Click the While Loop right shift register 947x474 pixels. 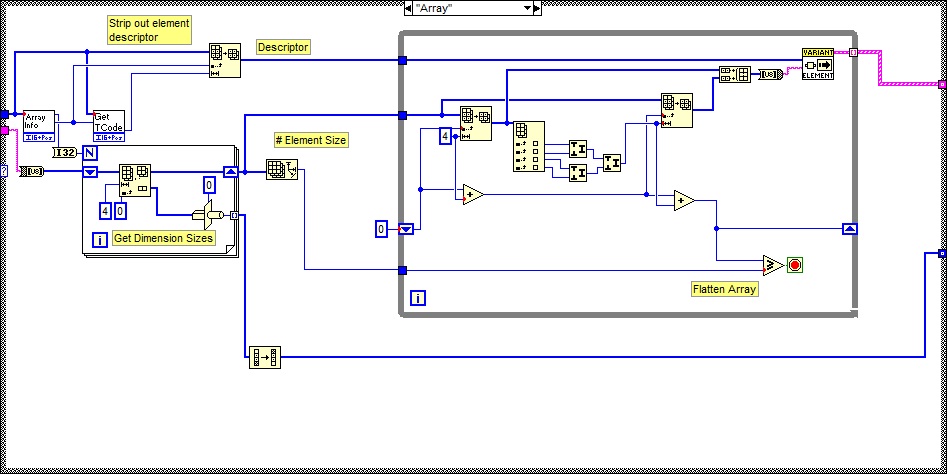849,229
